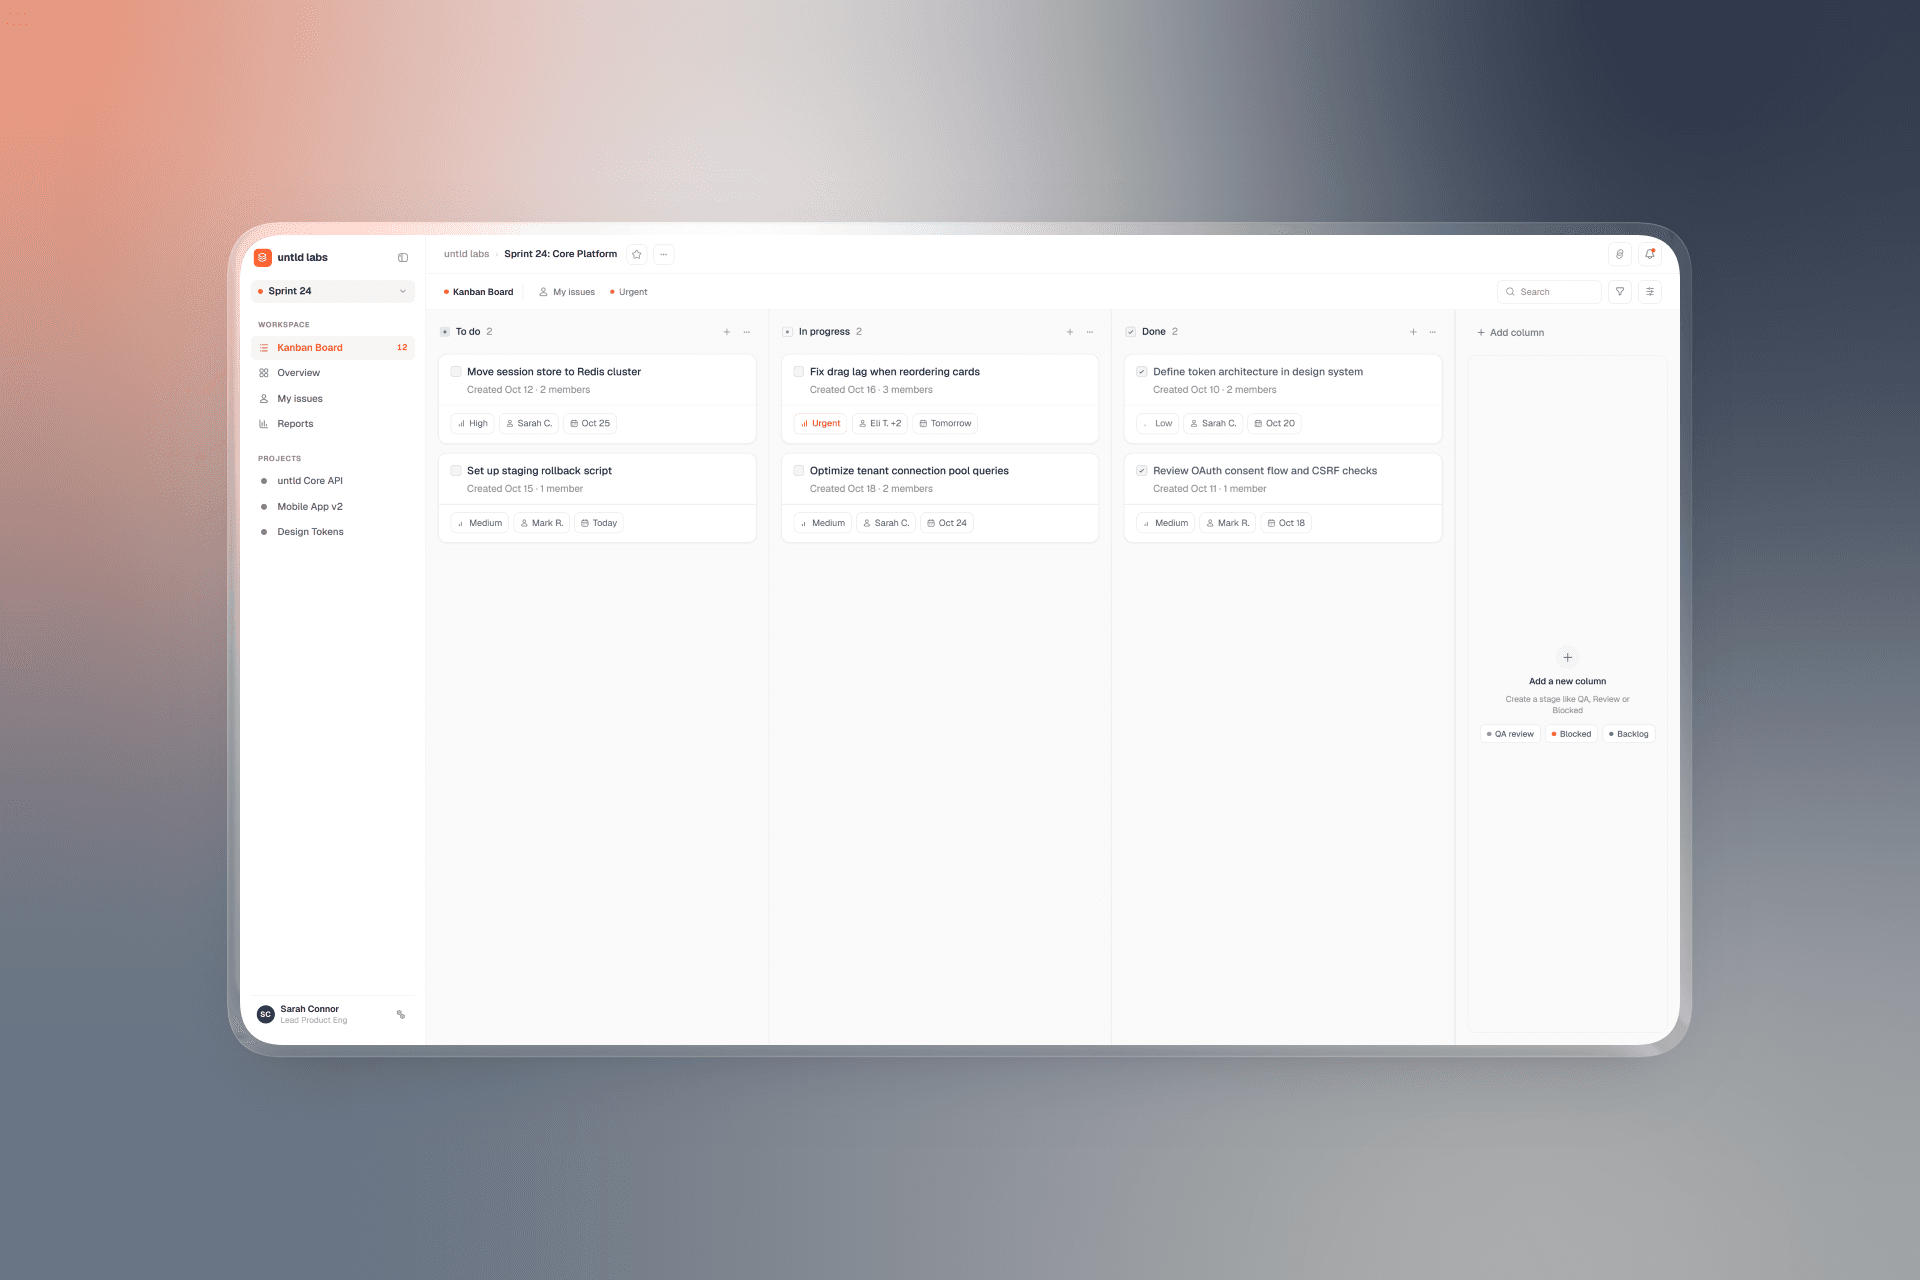Click the untld labs logo icon
The image size is (1920, 1280).
tap(263, 257)
